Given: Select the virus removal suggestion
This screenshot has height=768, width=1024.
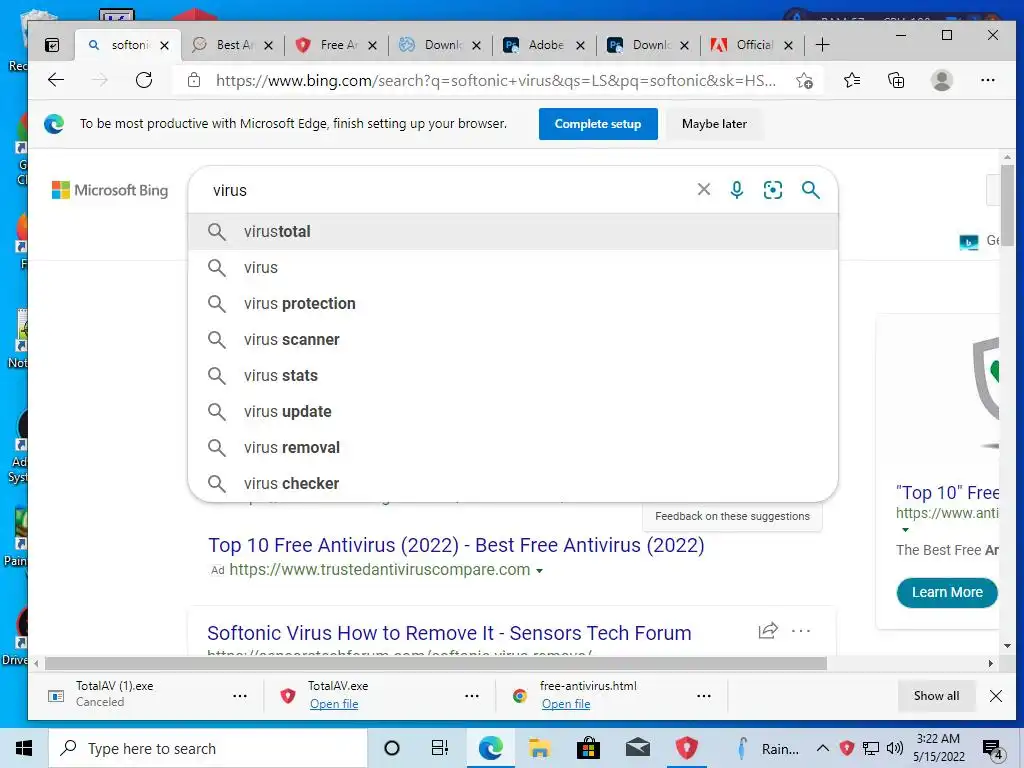Looking at the screenshot, I should 513,447.
